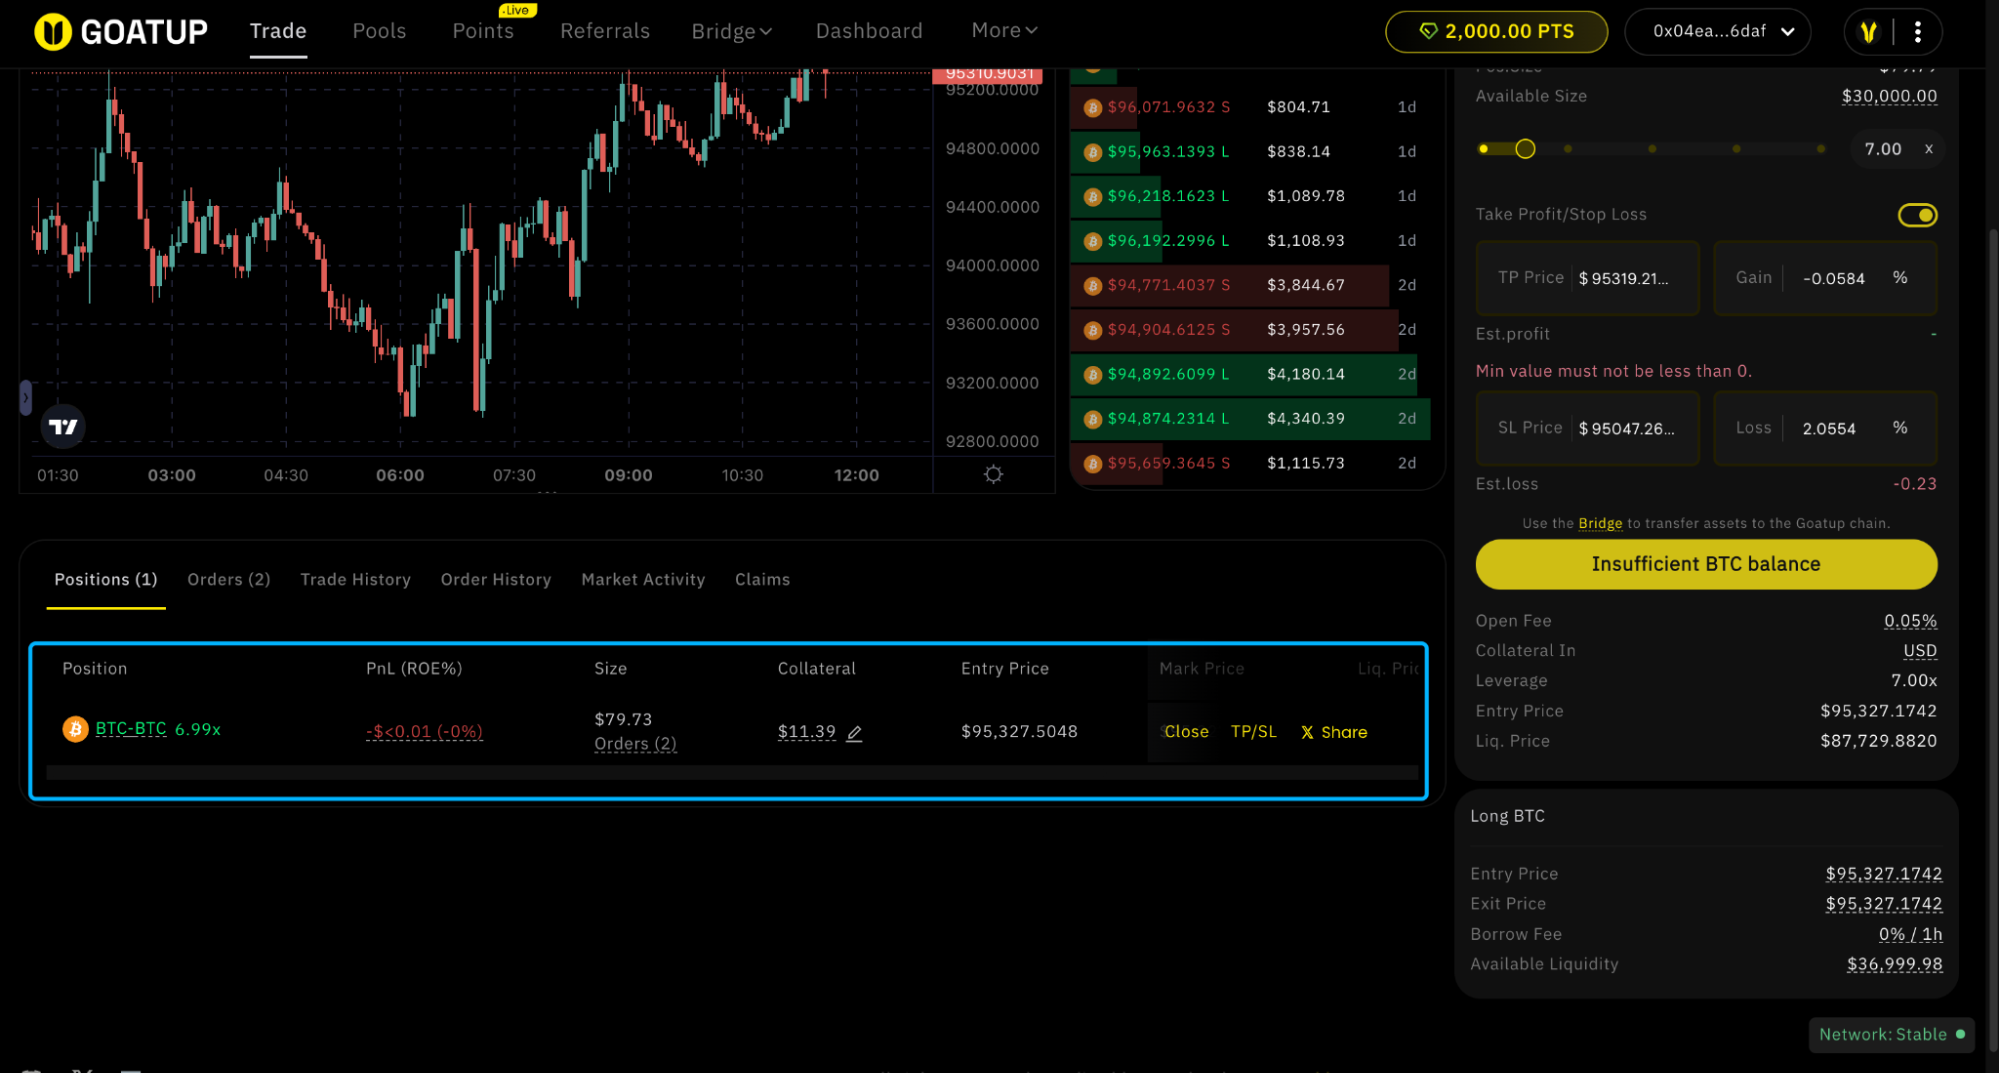Screen dimensions: 1999x1073
Task: Share position via the X icon
Action: pos(1306,731)
